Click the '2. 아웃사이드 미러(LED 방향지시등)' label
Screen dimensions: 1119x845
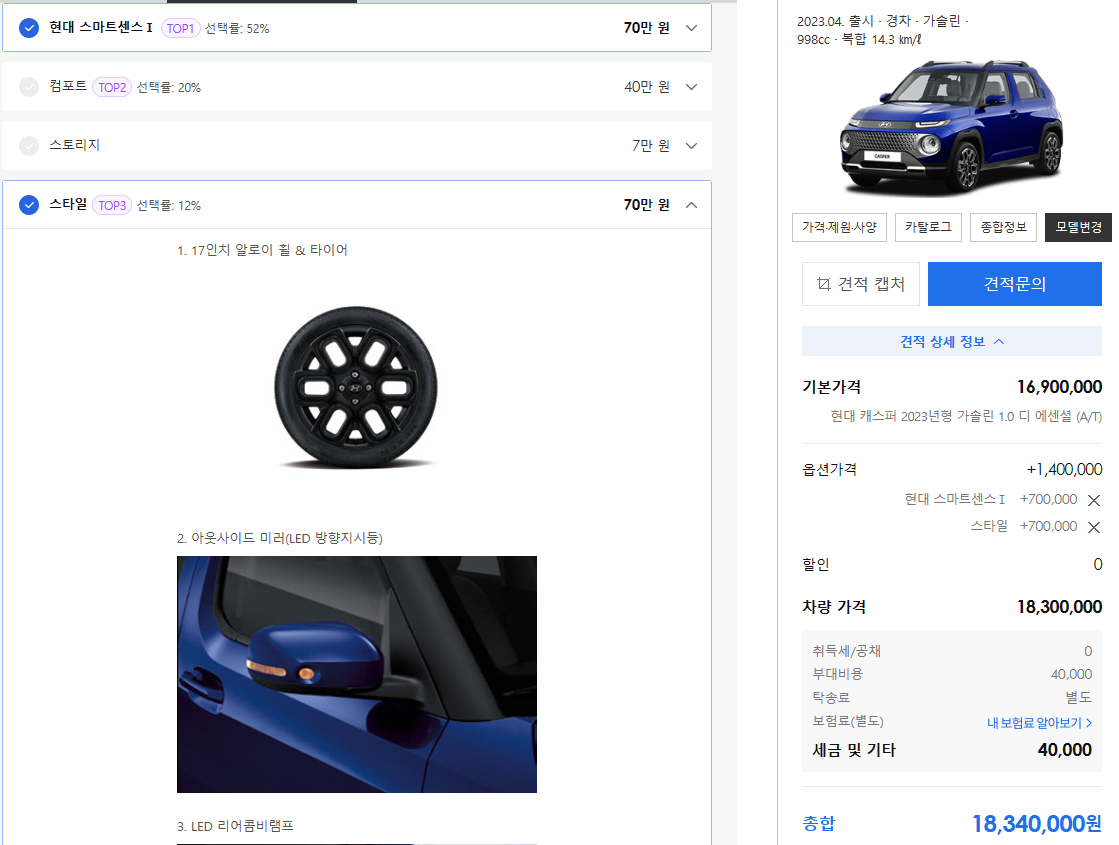(280, 538)
